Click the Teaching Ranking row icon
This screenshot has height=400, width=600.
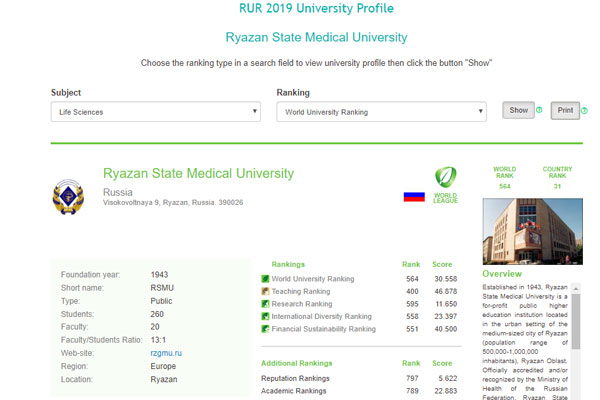tap(265, 291)
